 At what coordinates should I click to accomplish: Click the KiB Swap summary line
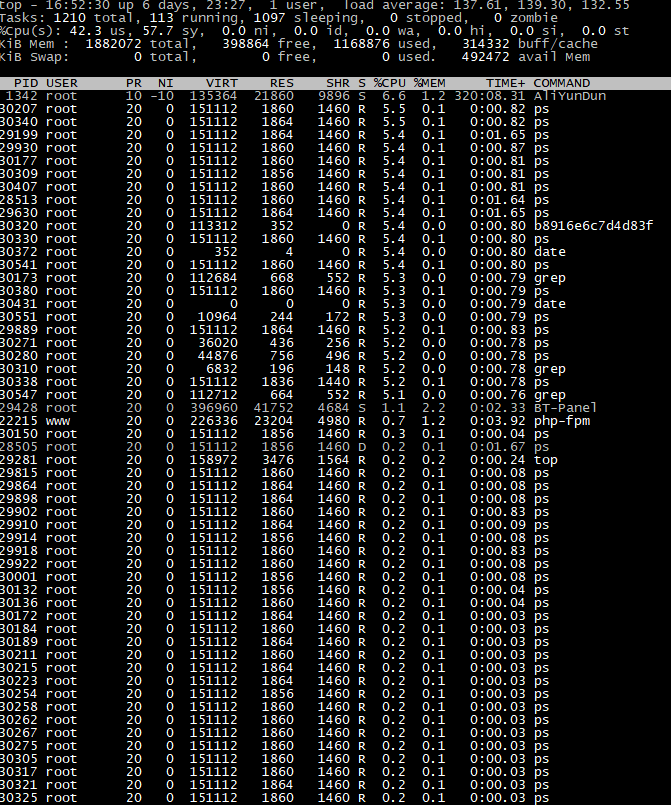(x=295, y=57)
